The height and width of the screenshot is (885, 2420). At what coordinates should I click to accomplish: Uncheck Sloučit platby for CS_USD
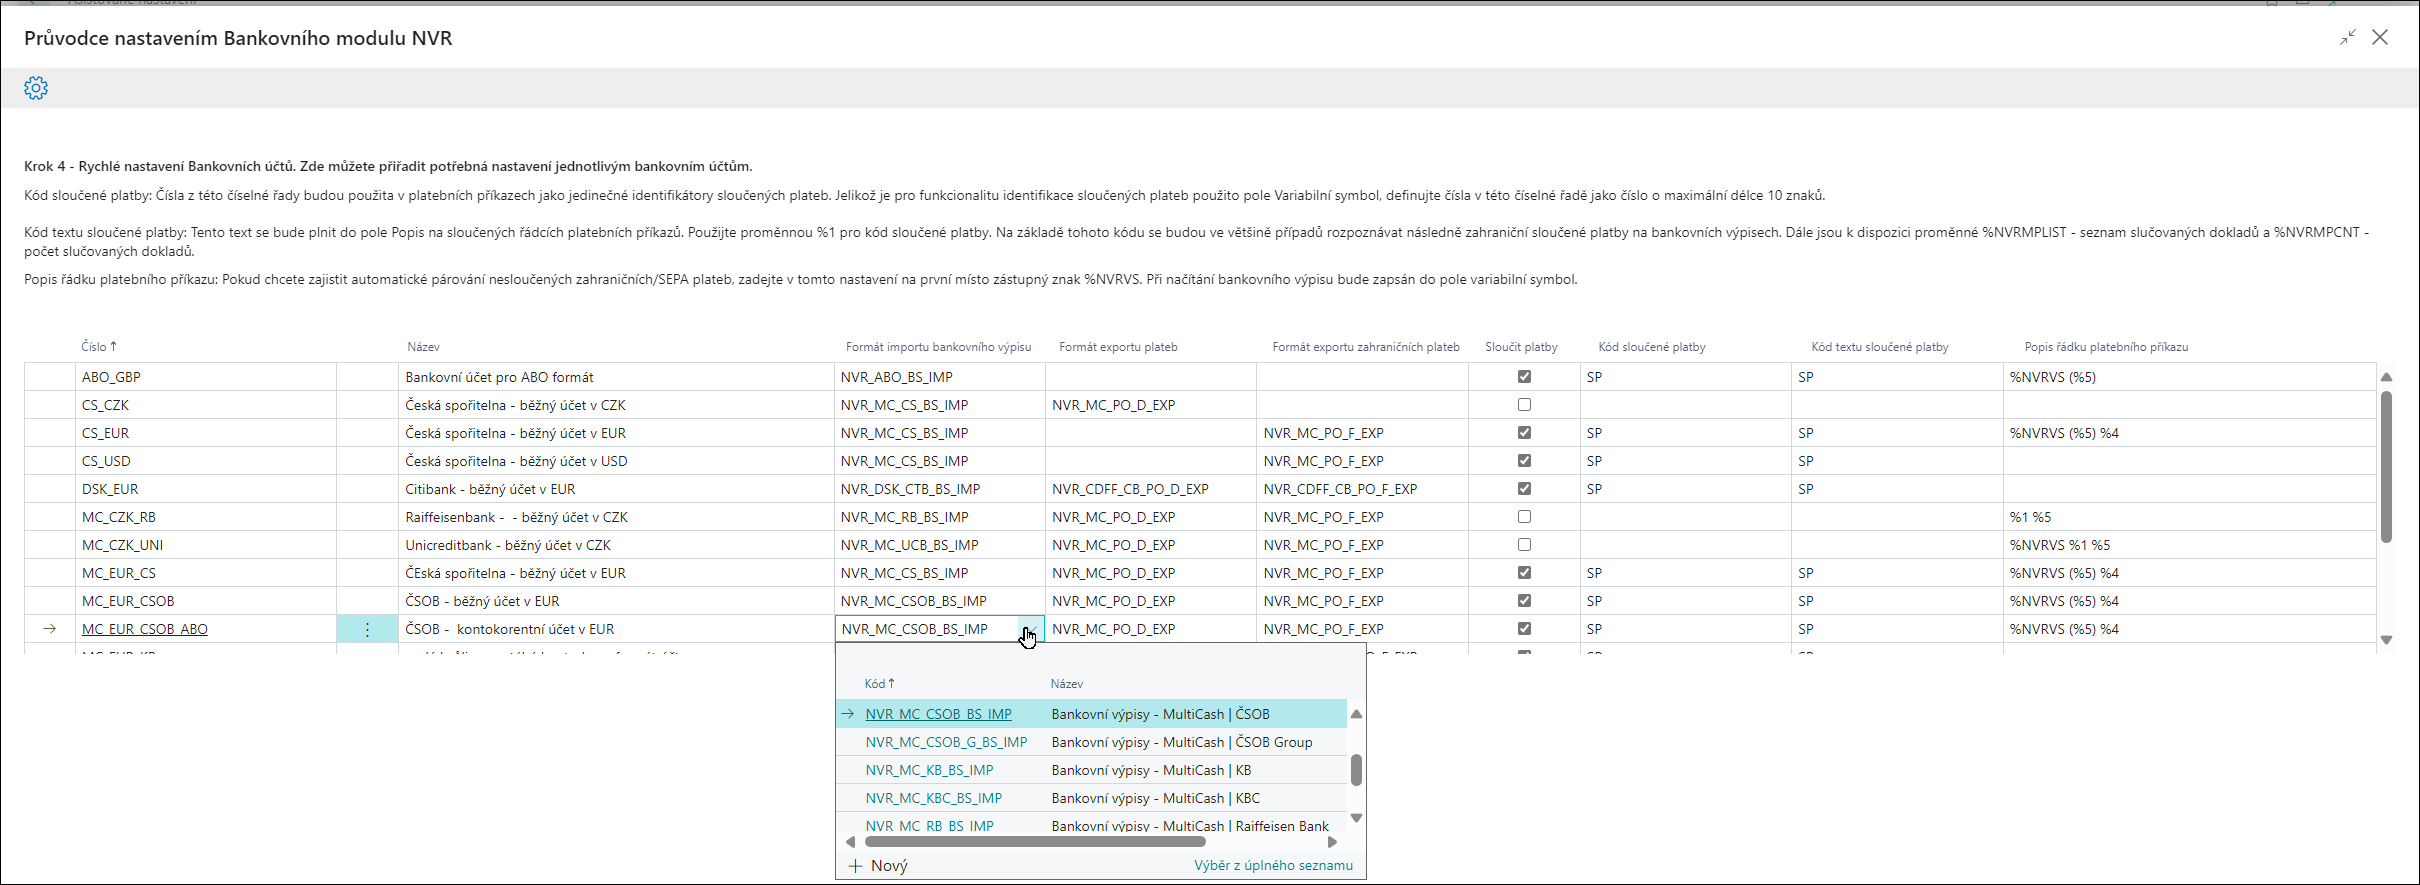[1524, 461]
